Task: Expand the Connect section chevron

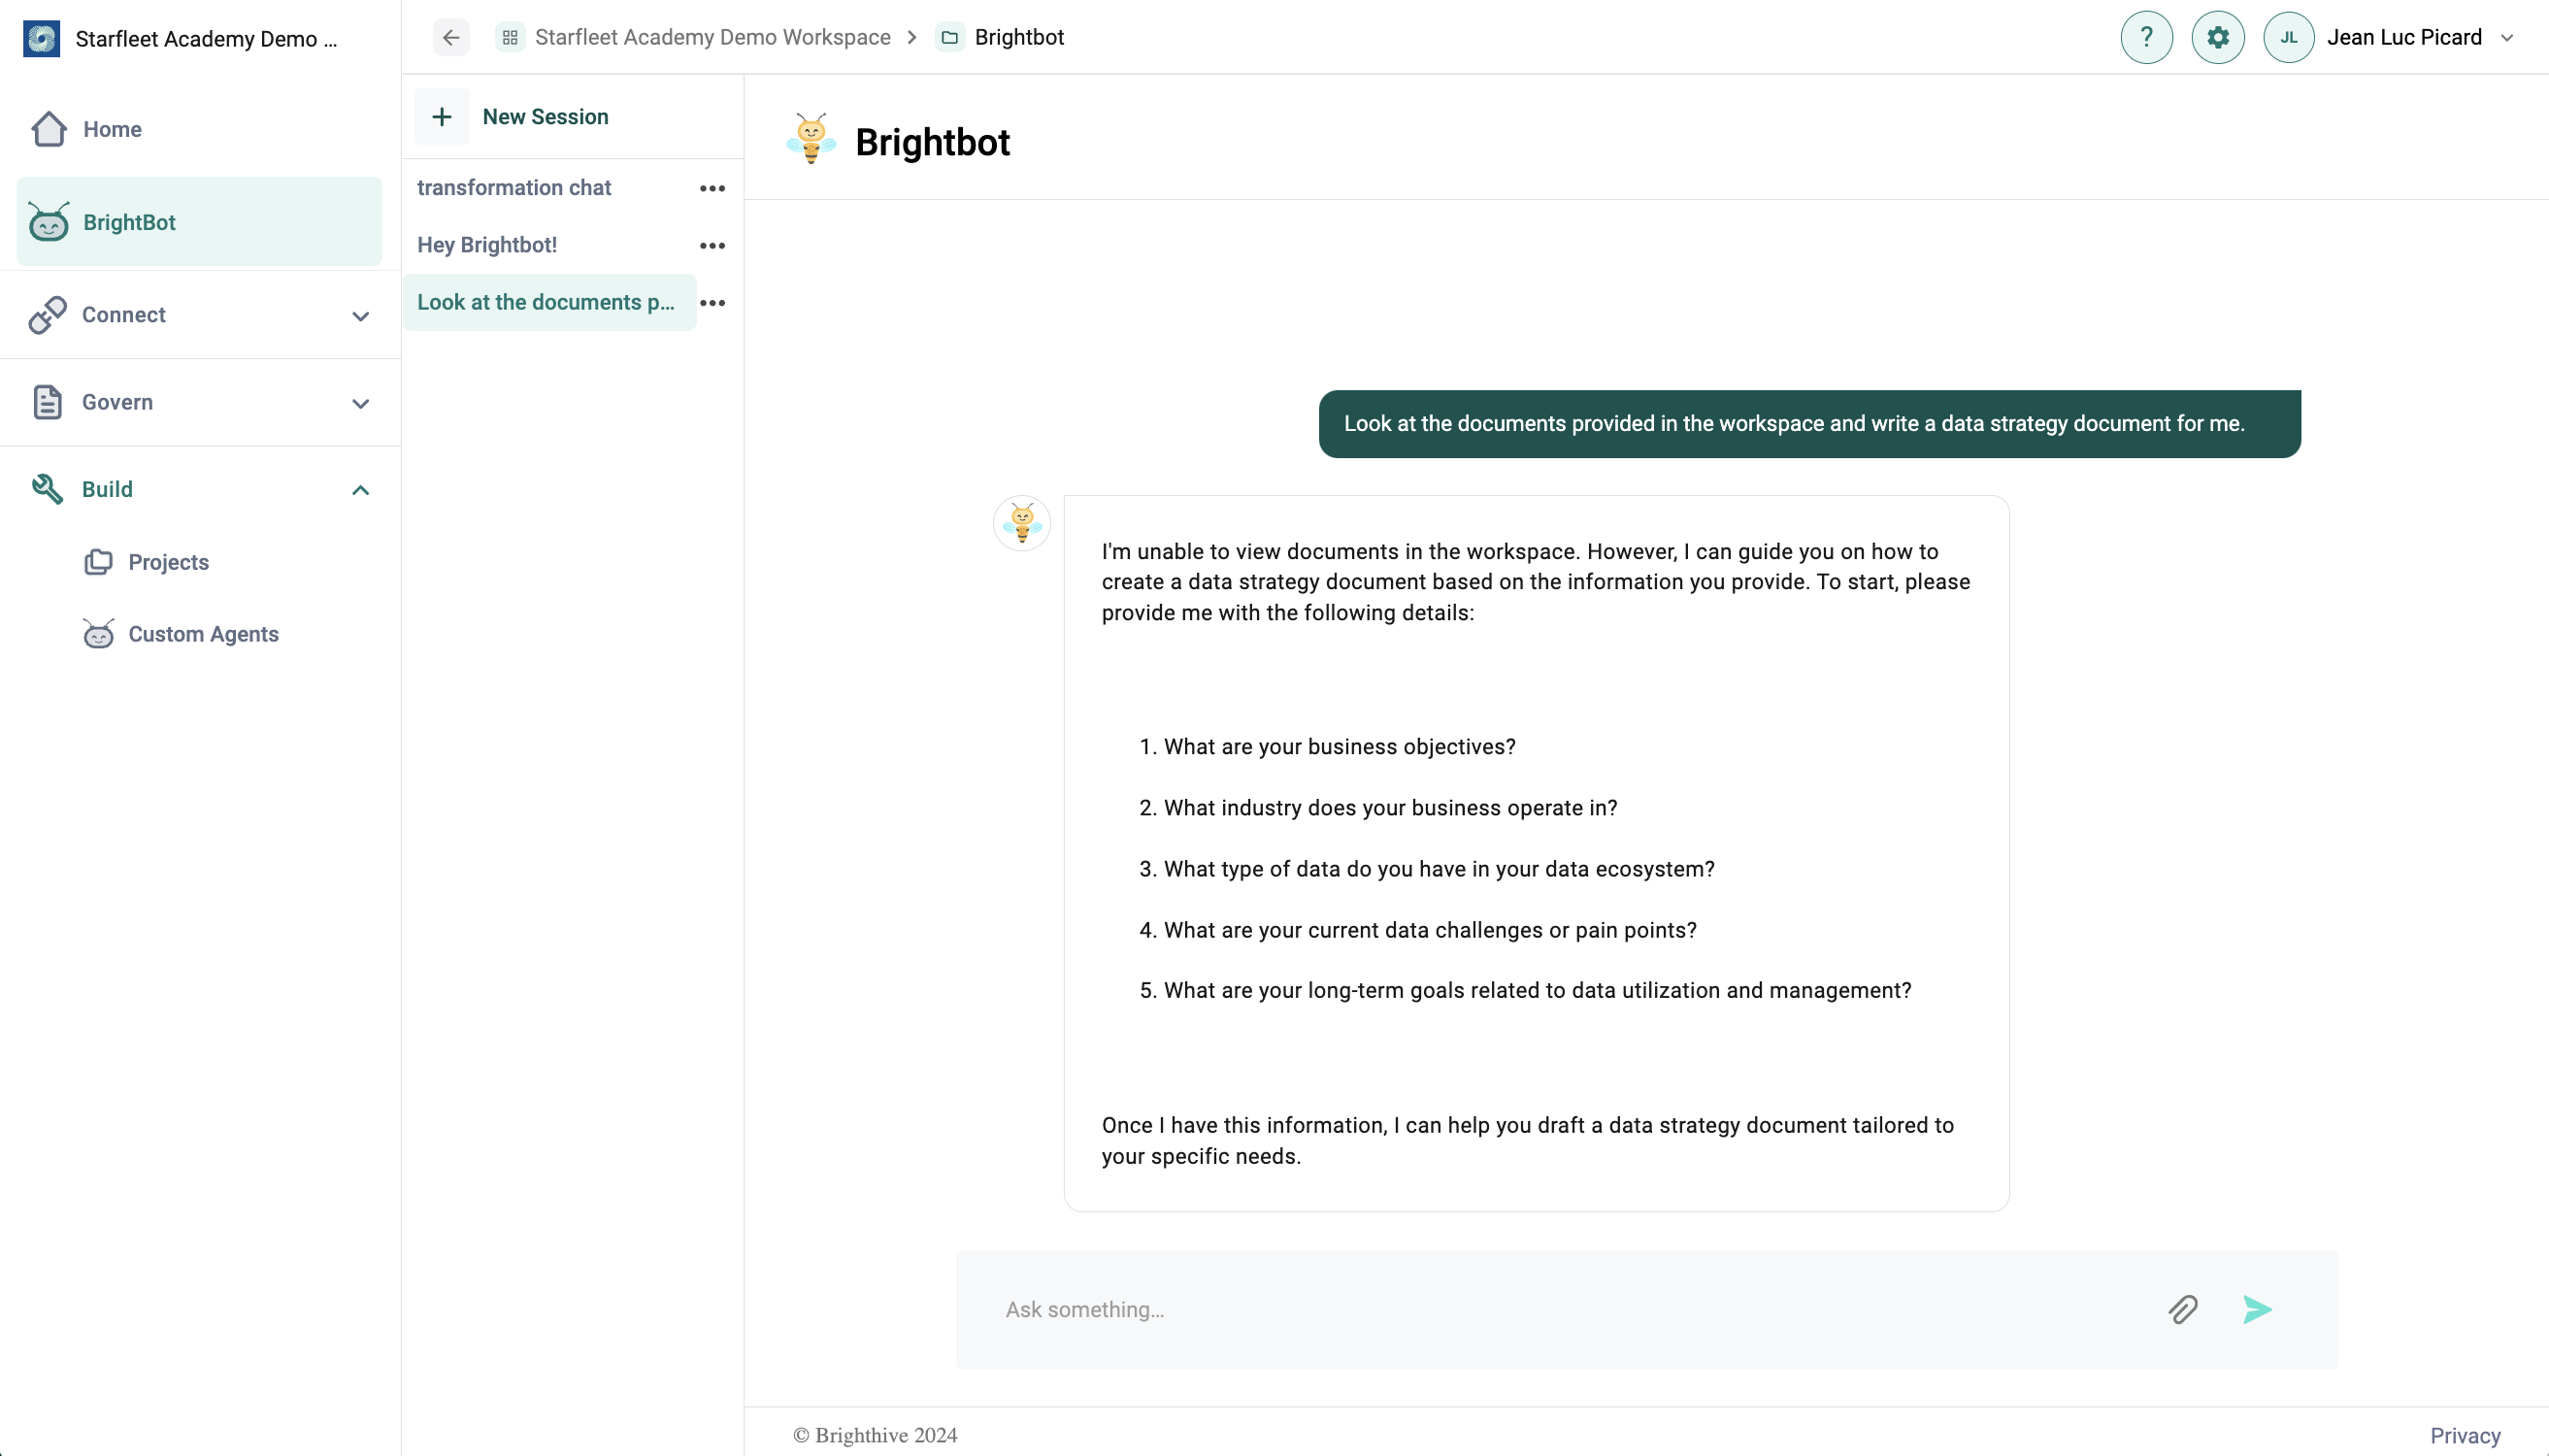Action: click(361, 317)
